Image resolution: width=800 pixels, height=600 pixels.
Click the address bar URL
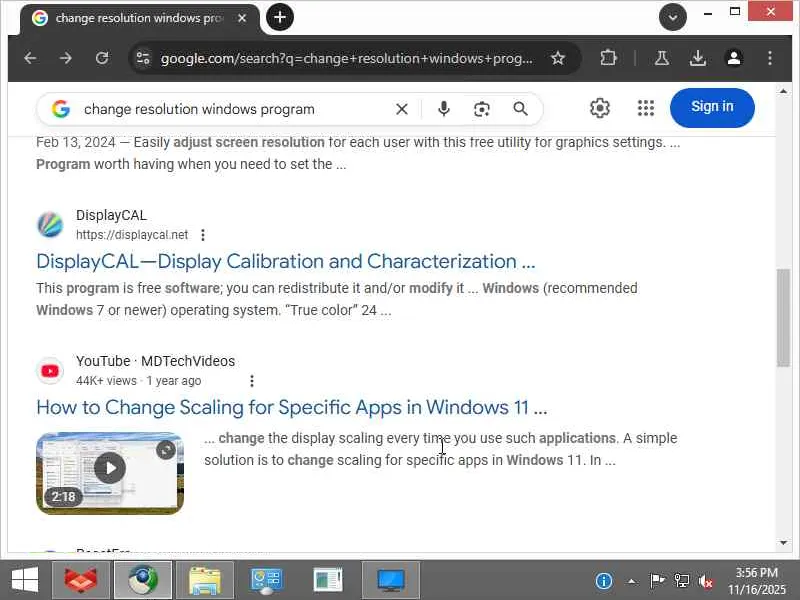(346, 59)
